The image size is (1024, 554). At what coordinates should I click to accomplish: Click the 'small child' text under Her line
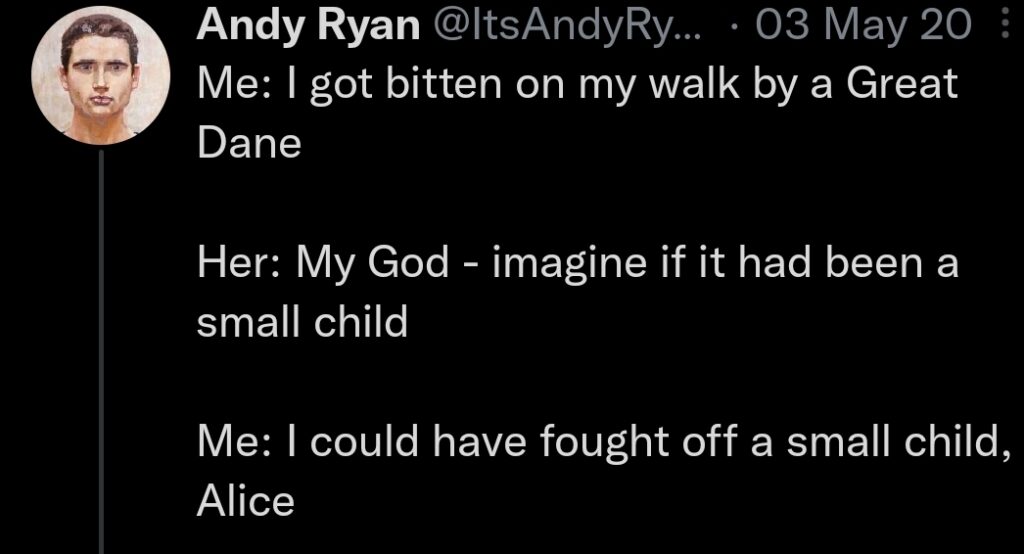tap(302, 321)
